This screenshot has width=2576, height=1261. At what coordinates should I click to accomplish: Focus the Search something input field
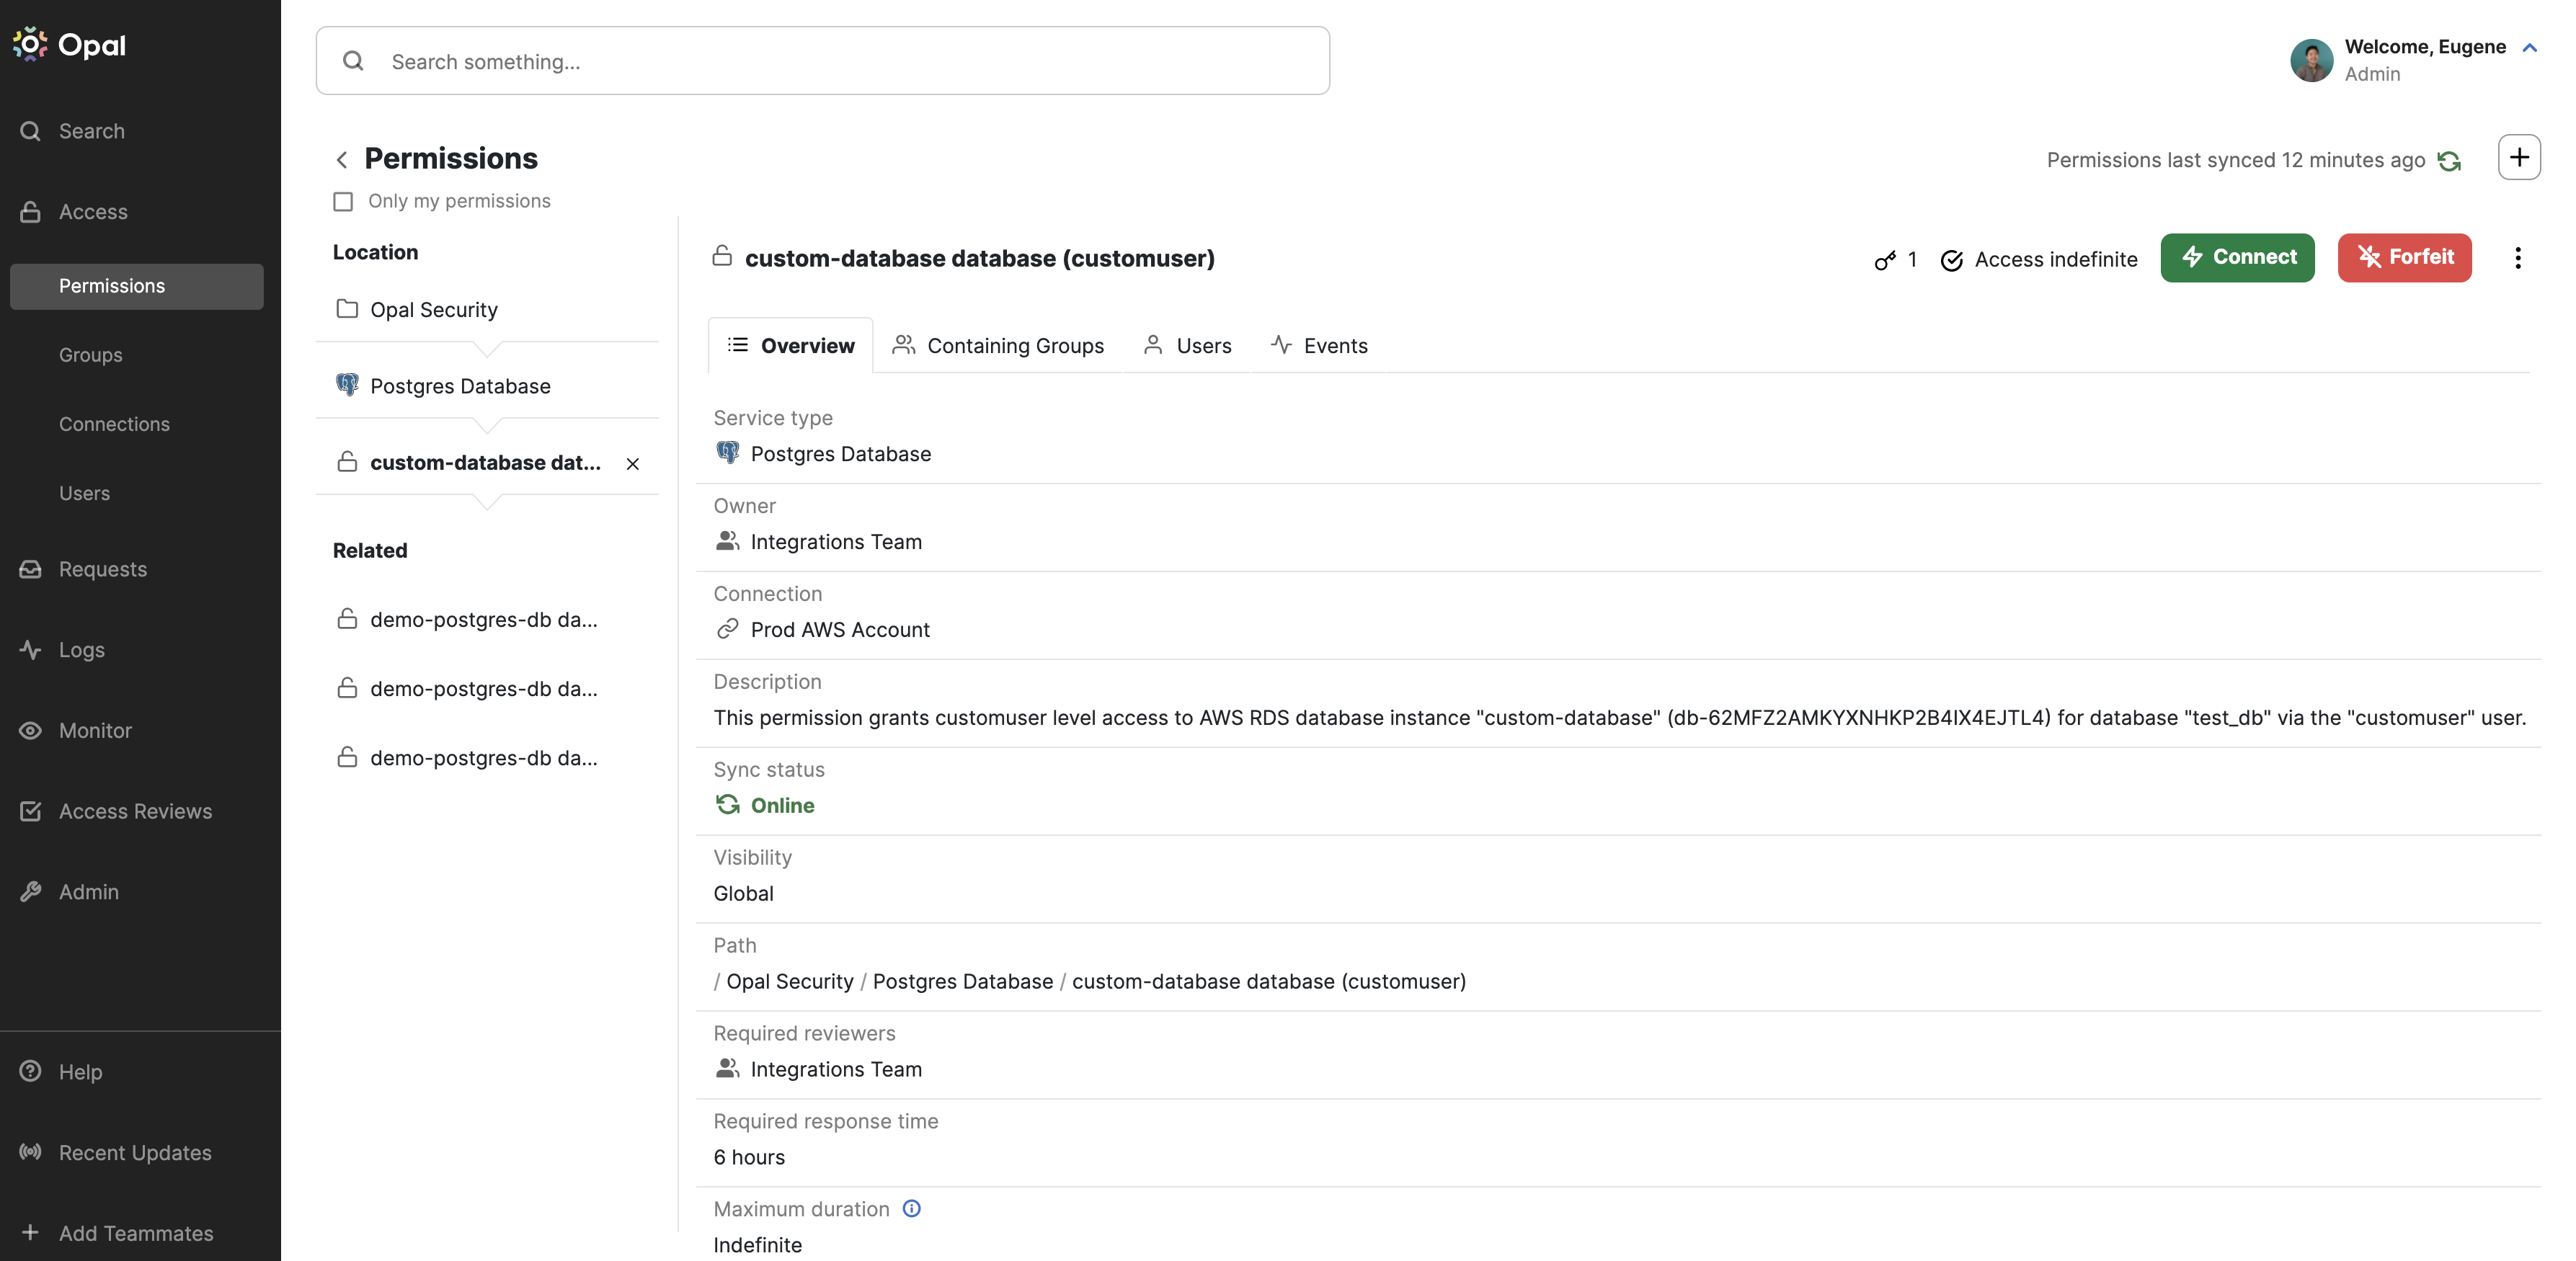point(823,61)
